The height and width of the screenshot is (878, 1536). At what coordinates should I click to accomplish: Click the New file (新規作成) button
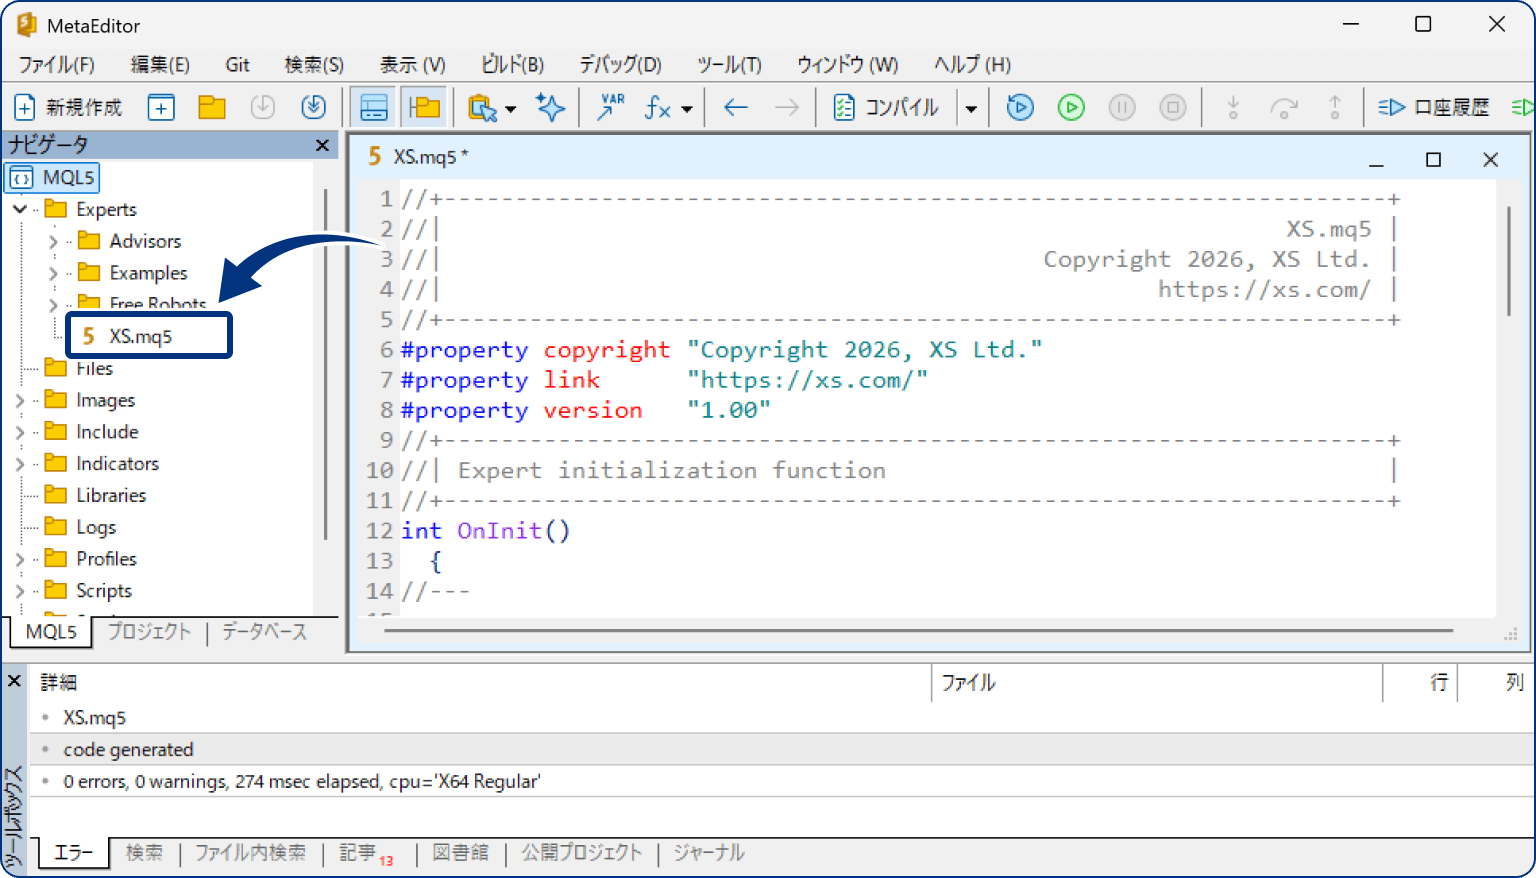68,107
